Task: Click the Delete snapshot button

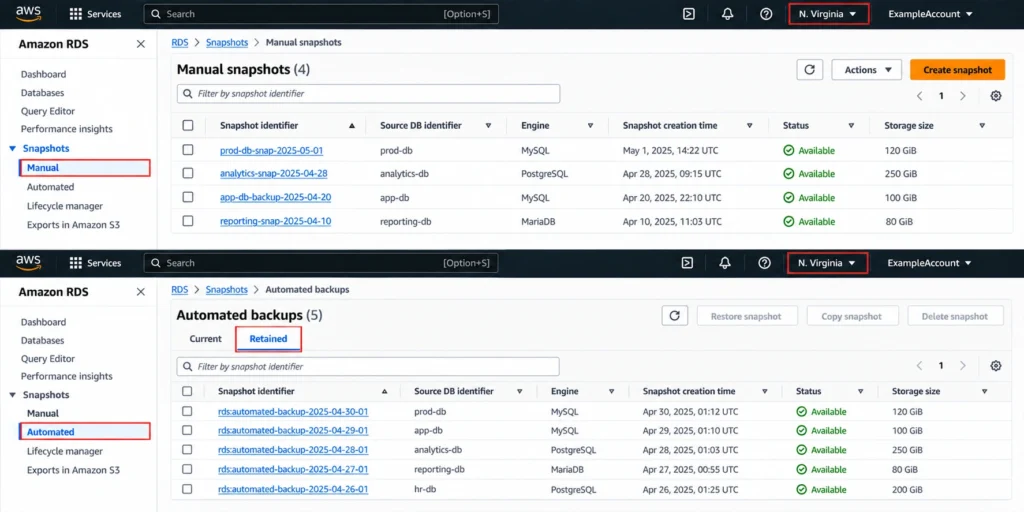Action: pyautogui.click(x=955, y=316)
